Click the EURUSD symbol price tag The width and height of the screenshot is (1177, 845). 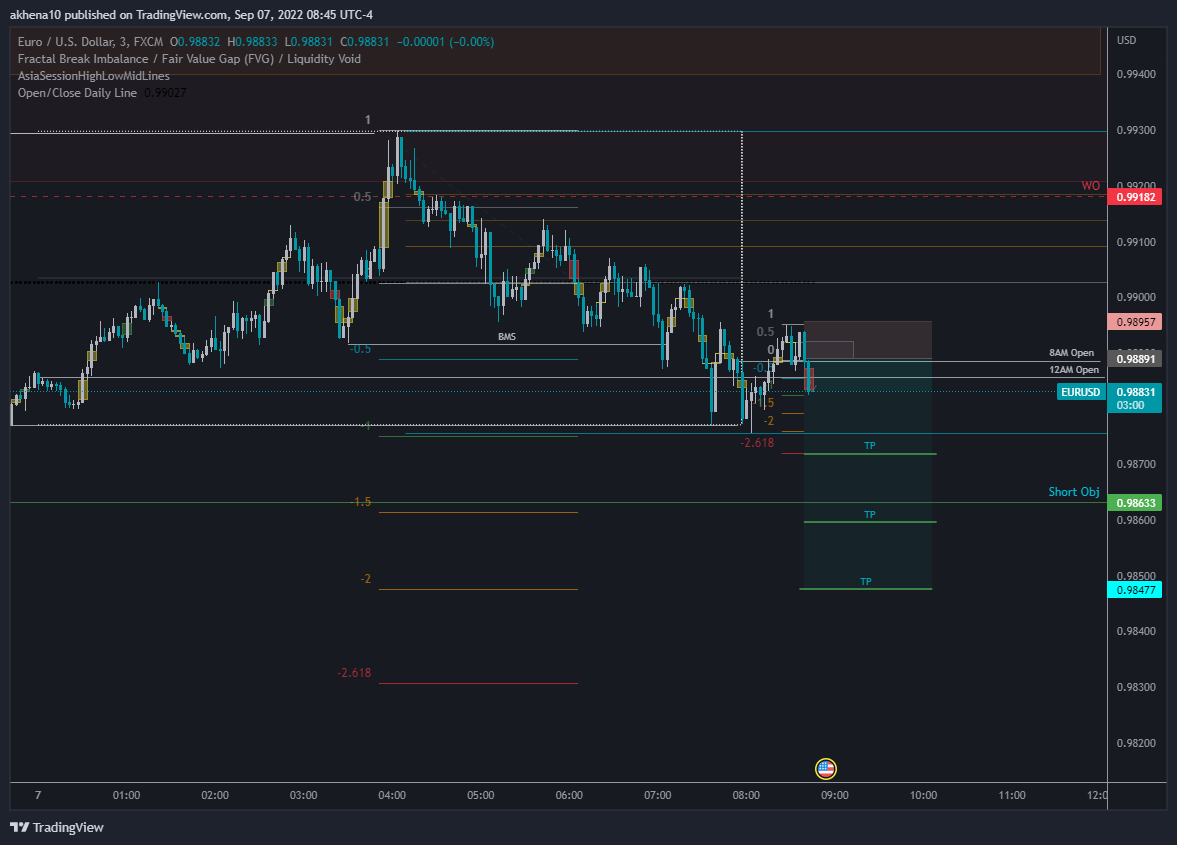point(1080,392)
